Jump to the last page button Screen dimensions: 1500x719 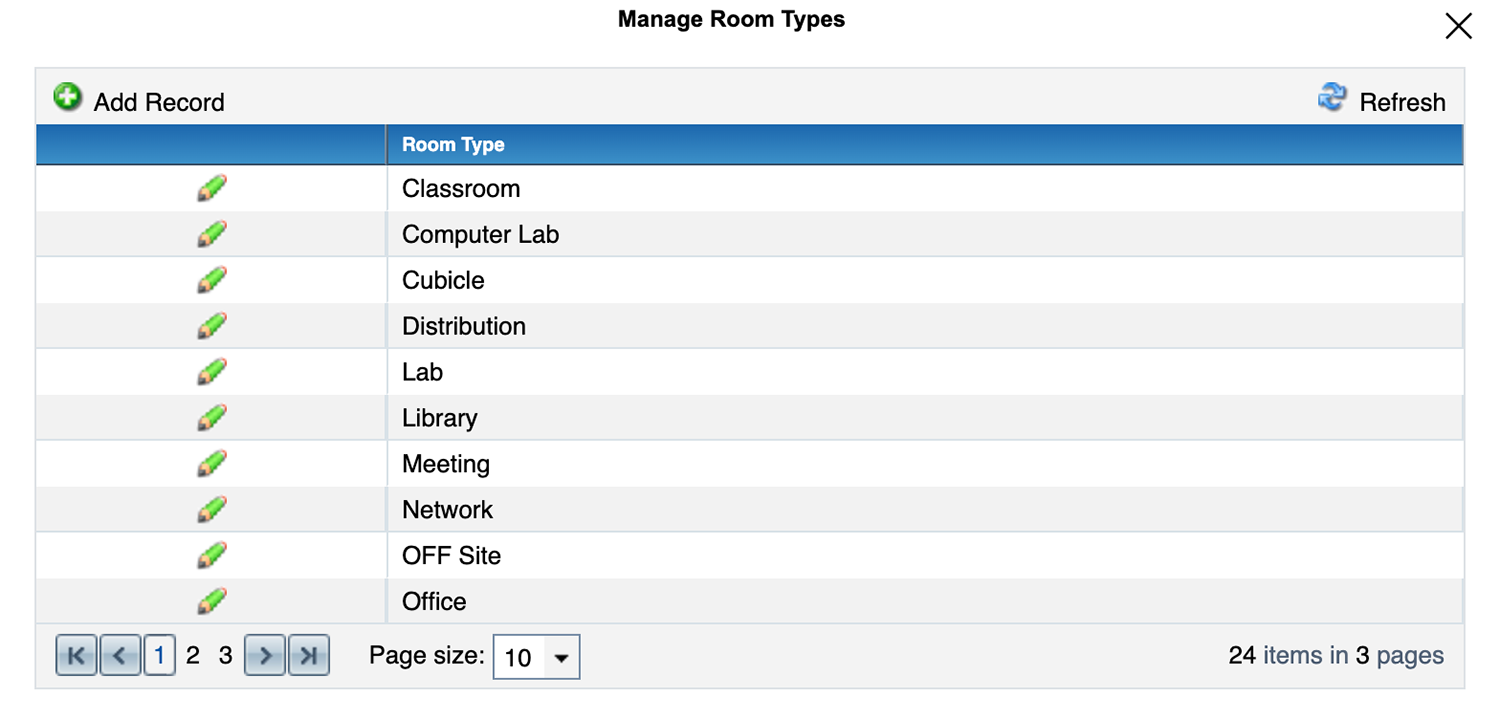tap(309, 656)
